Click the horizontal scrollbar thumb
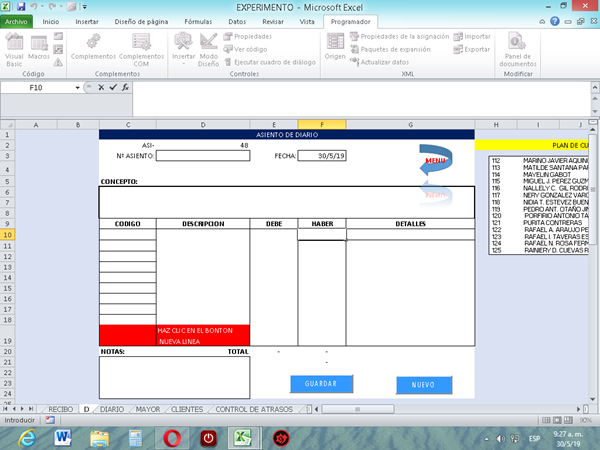600x450 pixels. pos(358,409)
